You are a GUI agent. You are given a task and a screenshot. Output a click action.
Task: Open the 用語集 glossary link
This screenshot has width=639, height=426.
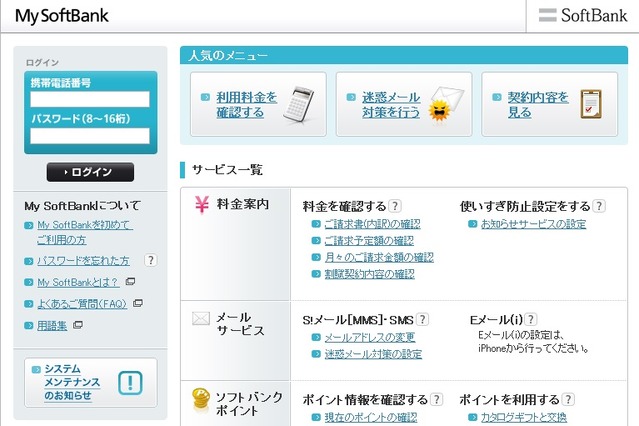click(52, 326)
